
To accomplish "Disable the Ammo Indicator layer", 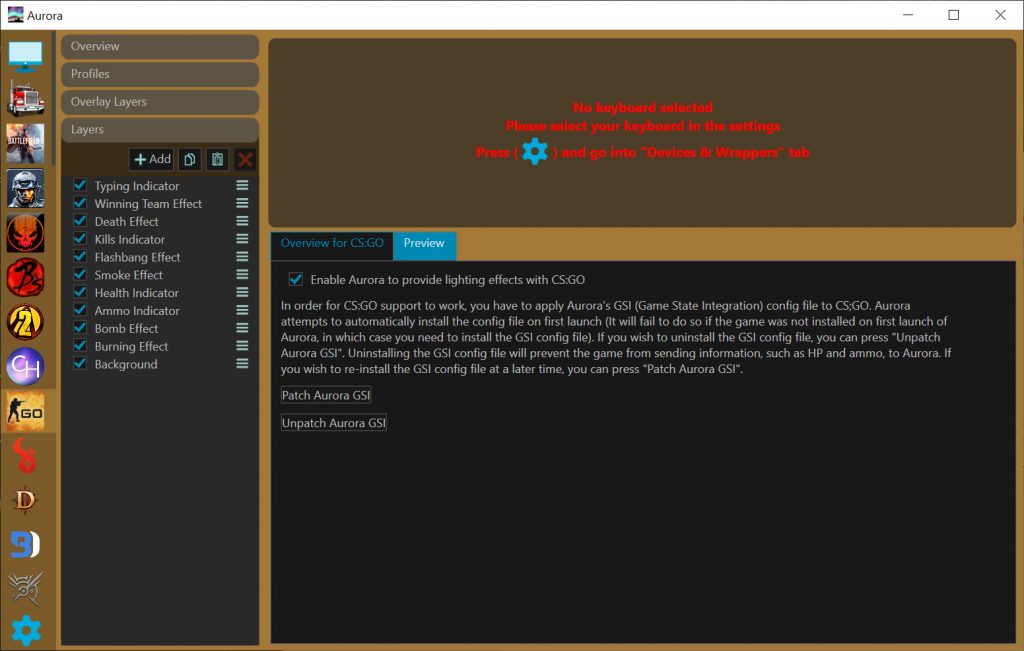I will [80, 310].
